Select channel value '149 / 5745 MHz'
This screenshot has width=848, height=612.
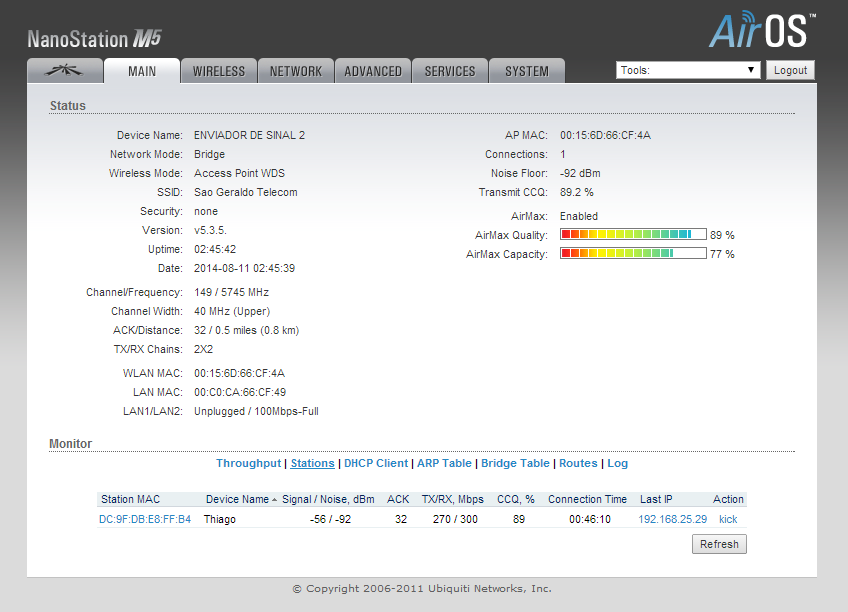point(231,292)
